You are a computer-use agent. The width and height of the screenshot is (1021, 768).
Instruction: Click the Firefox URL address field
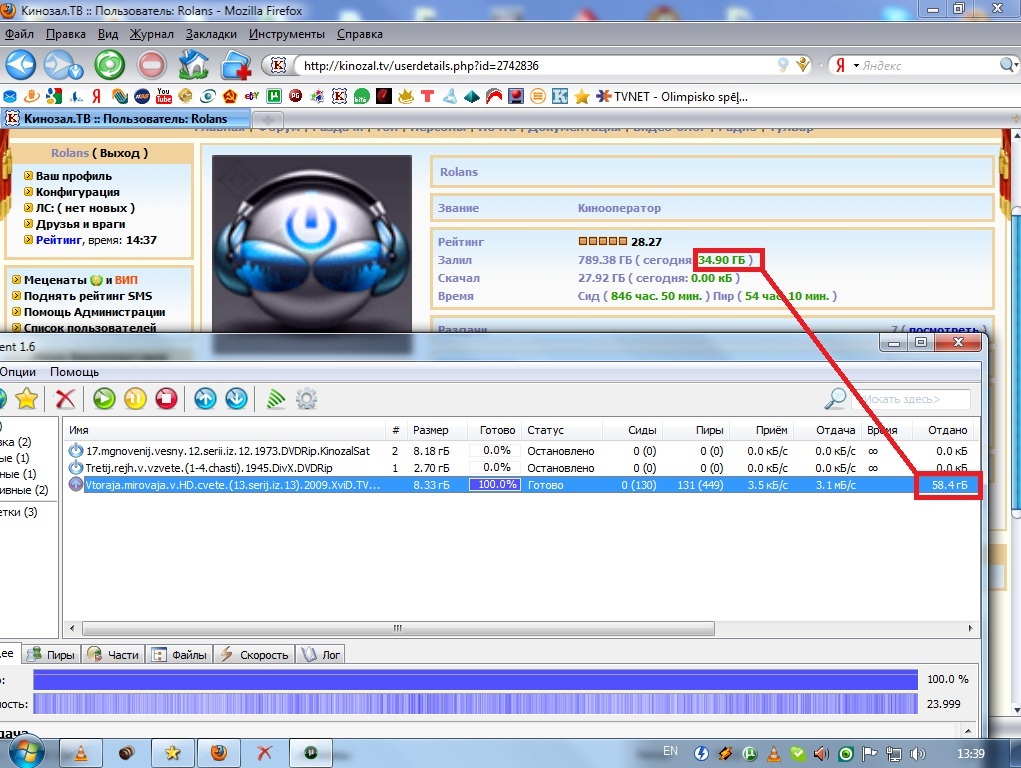[x=534, y=65]
